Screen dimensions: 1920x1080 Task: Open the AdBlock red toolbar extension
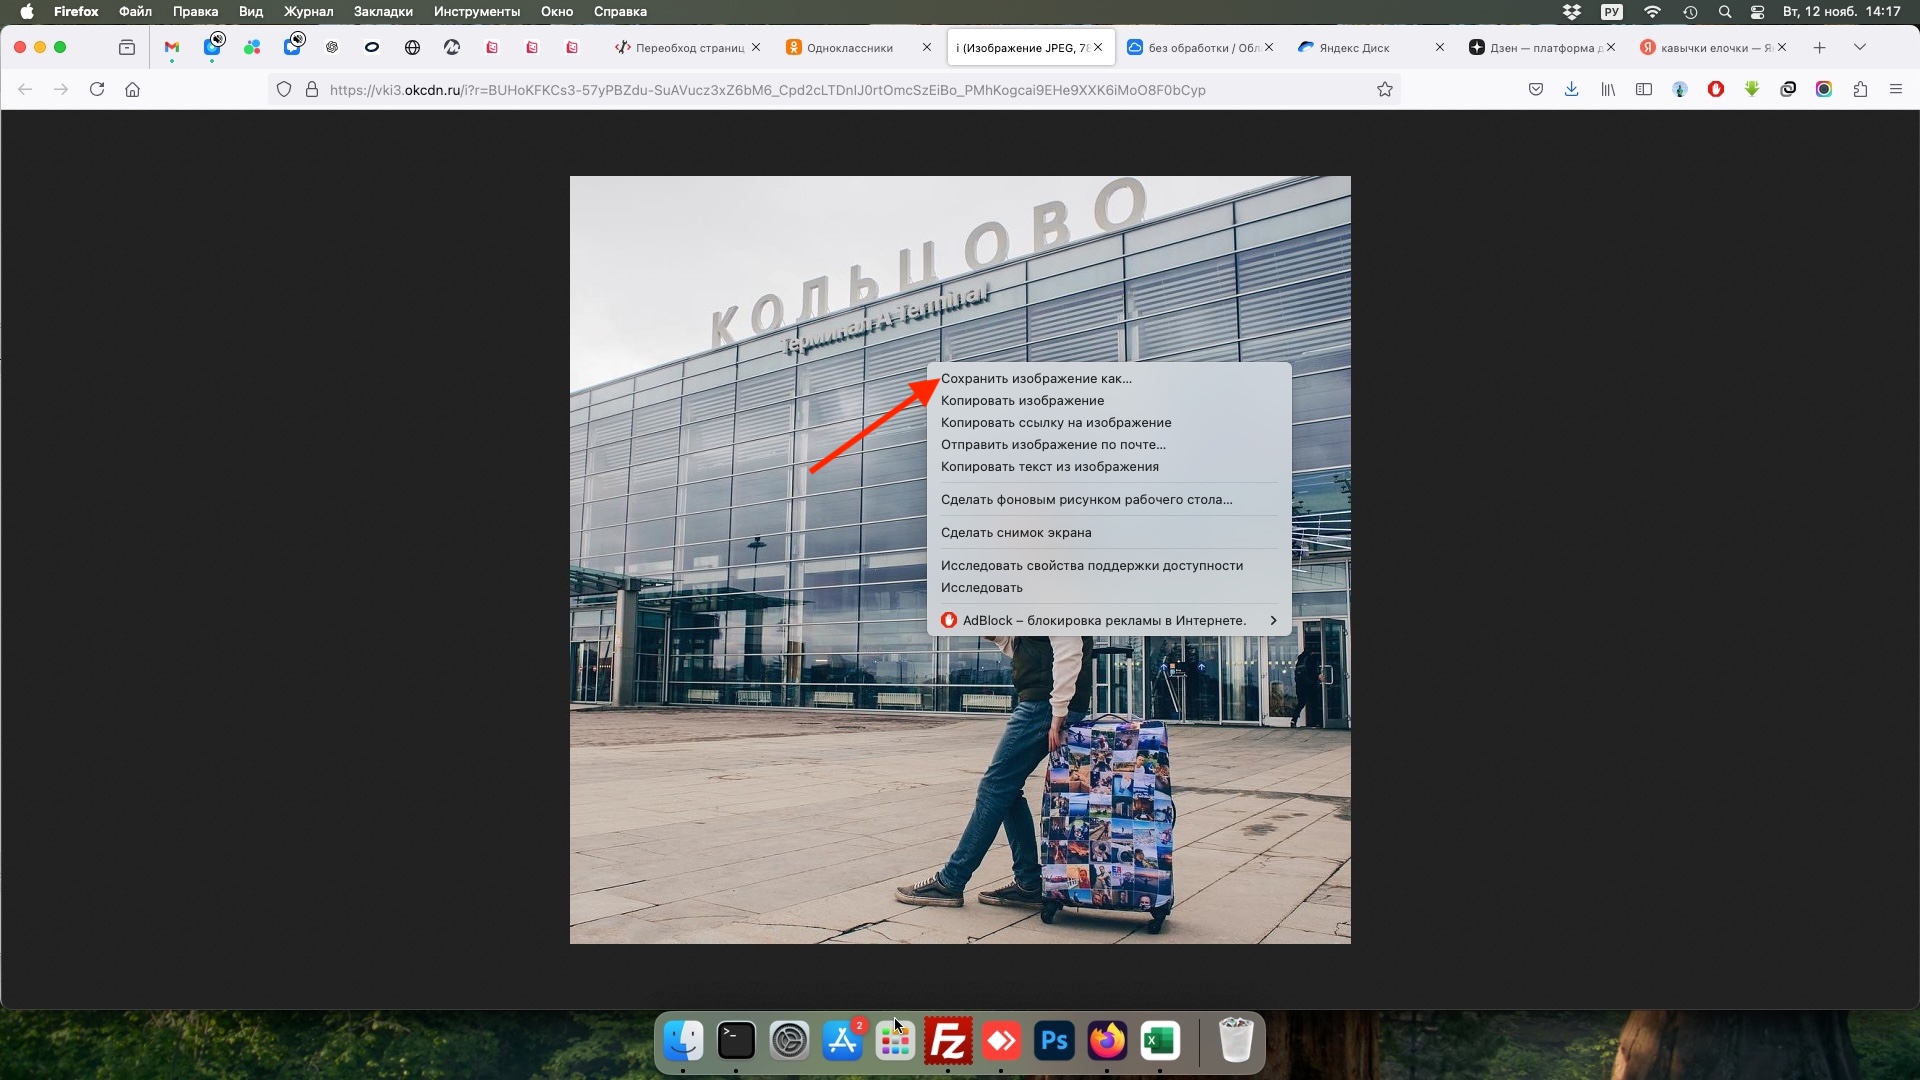click(1716, 89)
